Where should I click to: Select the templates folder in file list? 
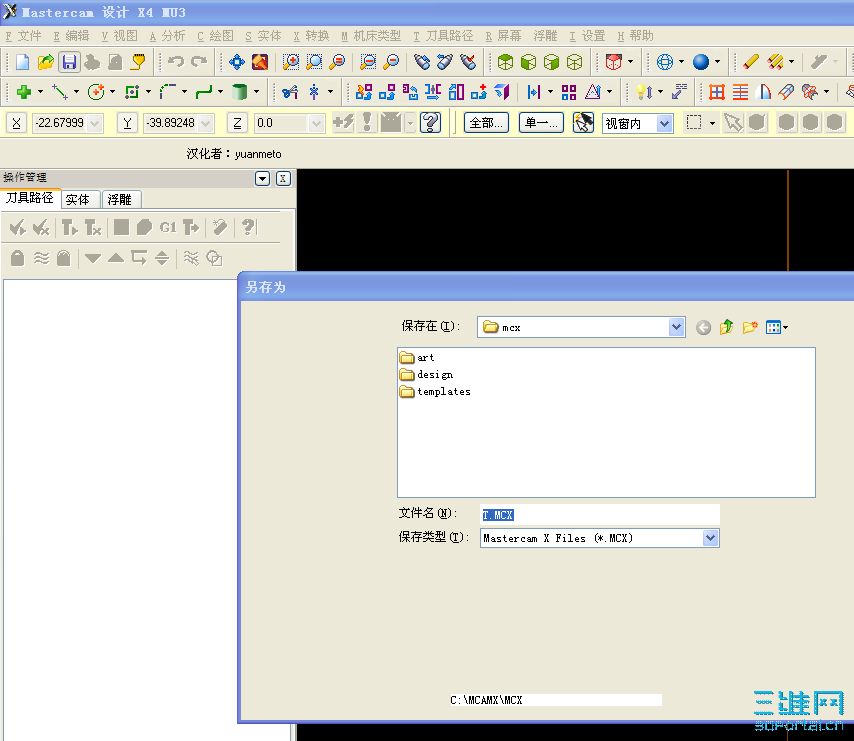click(x=435, y=391)
